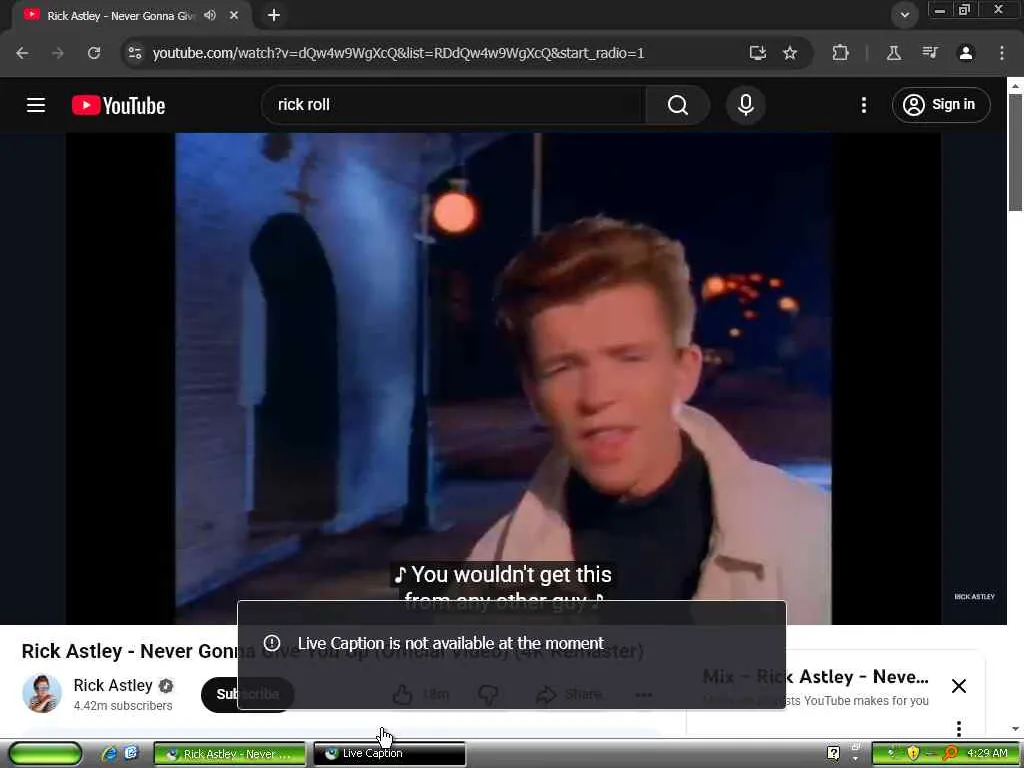Image resolution: width=1024 pixels, height=768 pixels.
Task: View site information icon in address bar
Action: [x=135, y=53]
